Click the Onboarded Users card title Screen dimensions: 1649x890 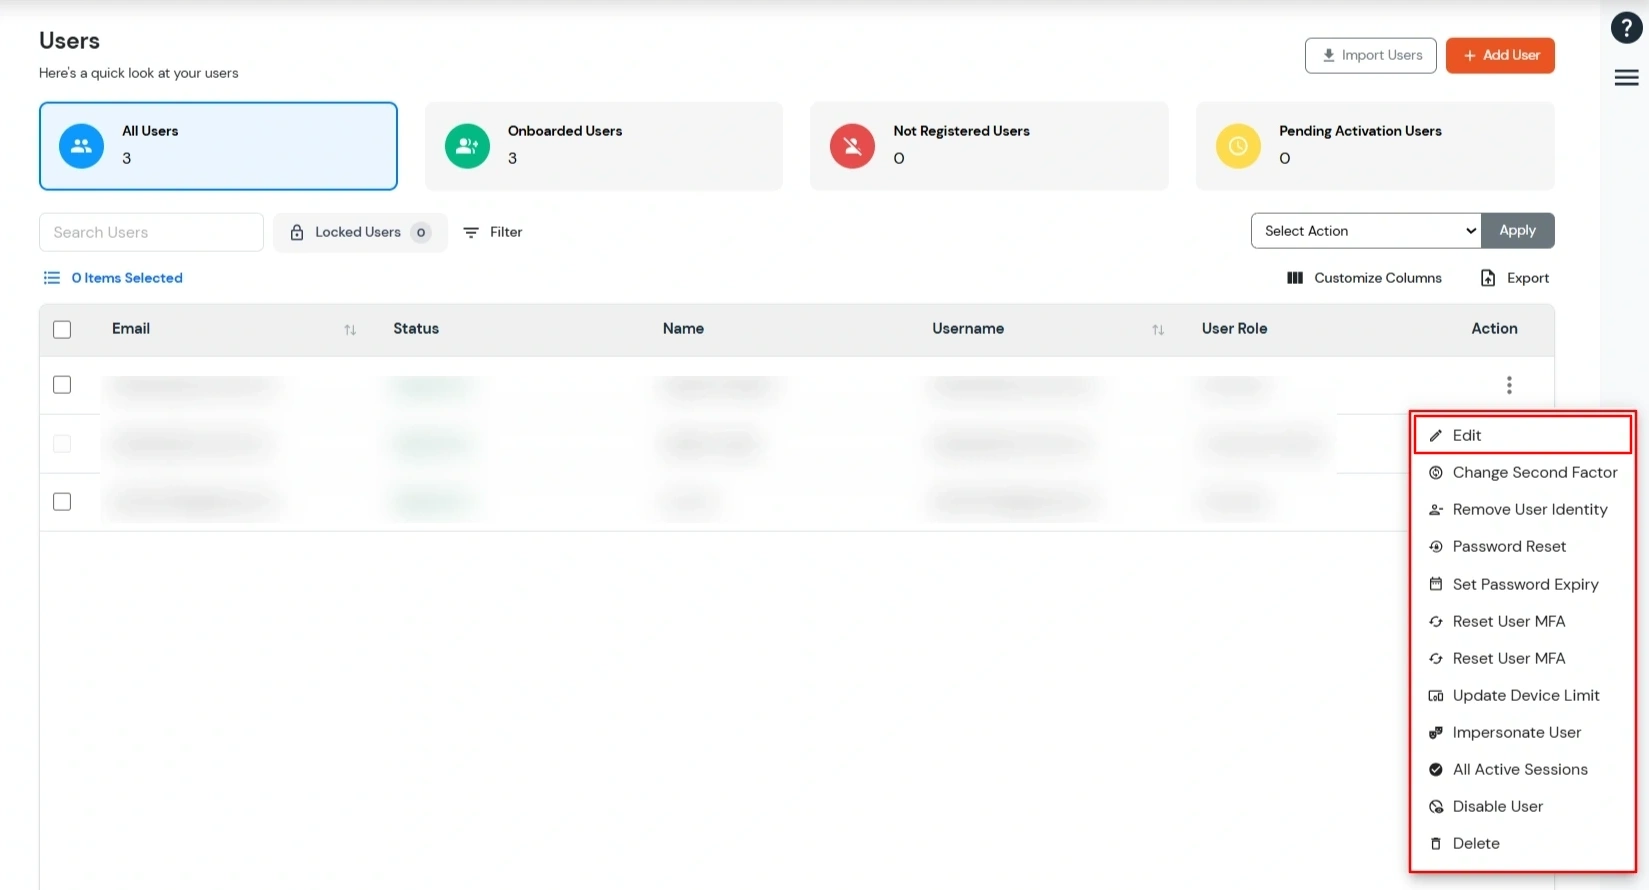click(565, 131)
